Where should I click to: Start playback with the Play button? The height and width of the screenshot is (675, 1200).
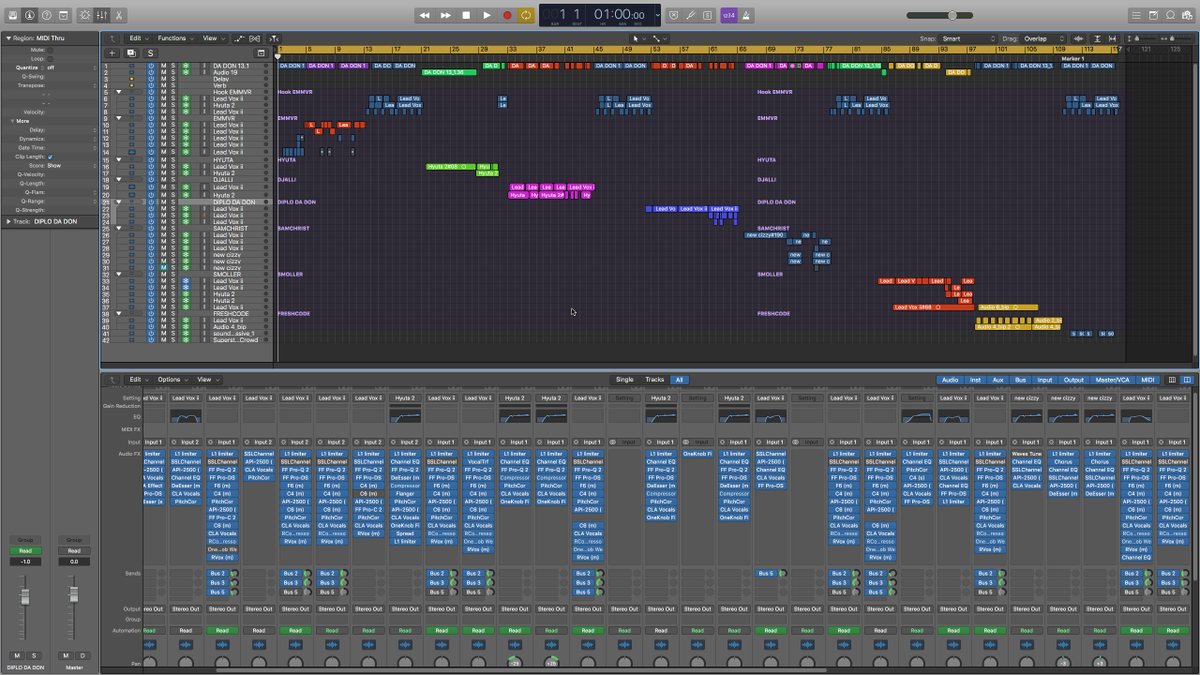487,15
